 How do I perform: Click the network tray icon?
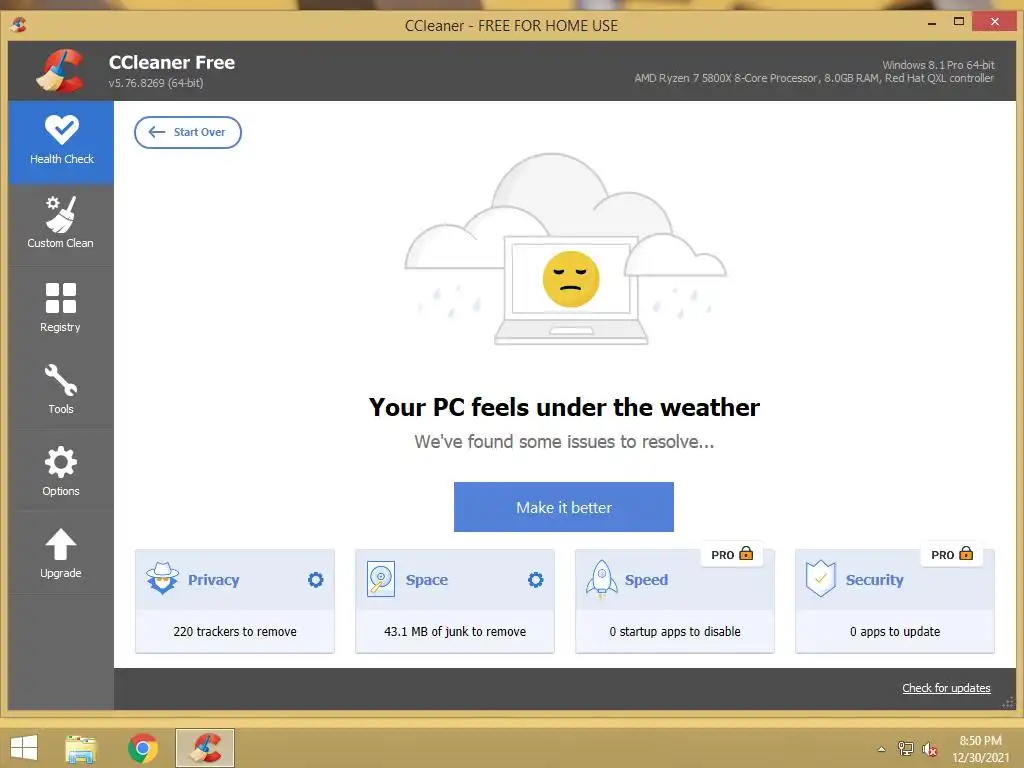(x=906, y=748)
